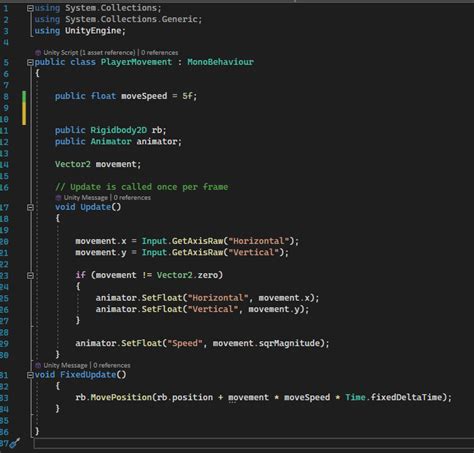The width and height of the screenshot is (474, 453).
Task: Open '0 references' lens above PlayerMovement class
Action: [159, 53]
